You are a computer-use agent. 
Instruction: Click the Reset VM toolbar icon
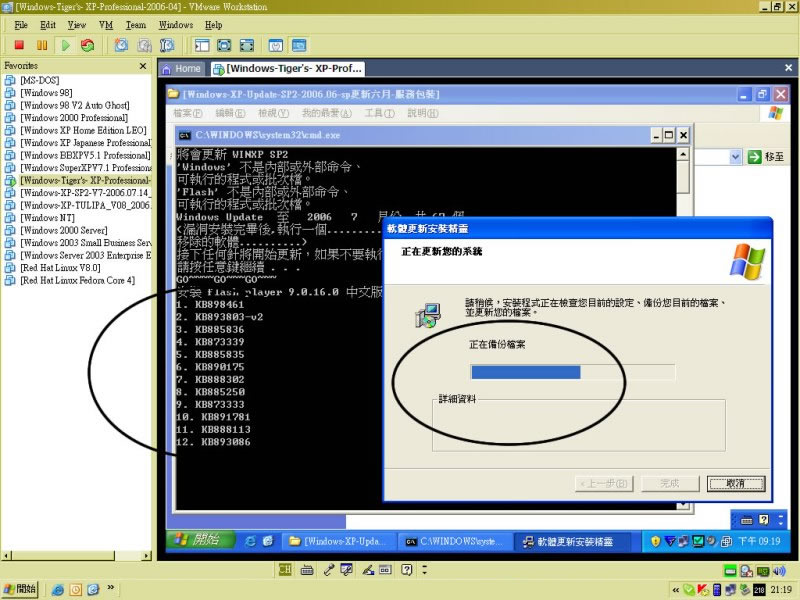tap(88, 45)
